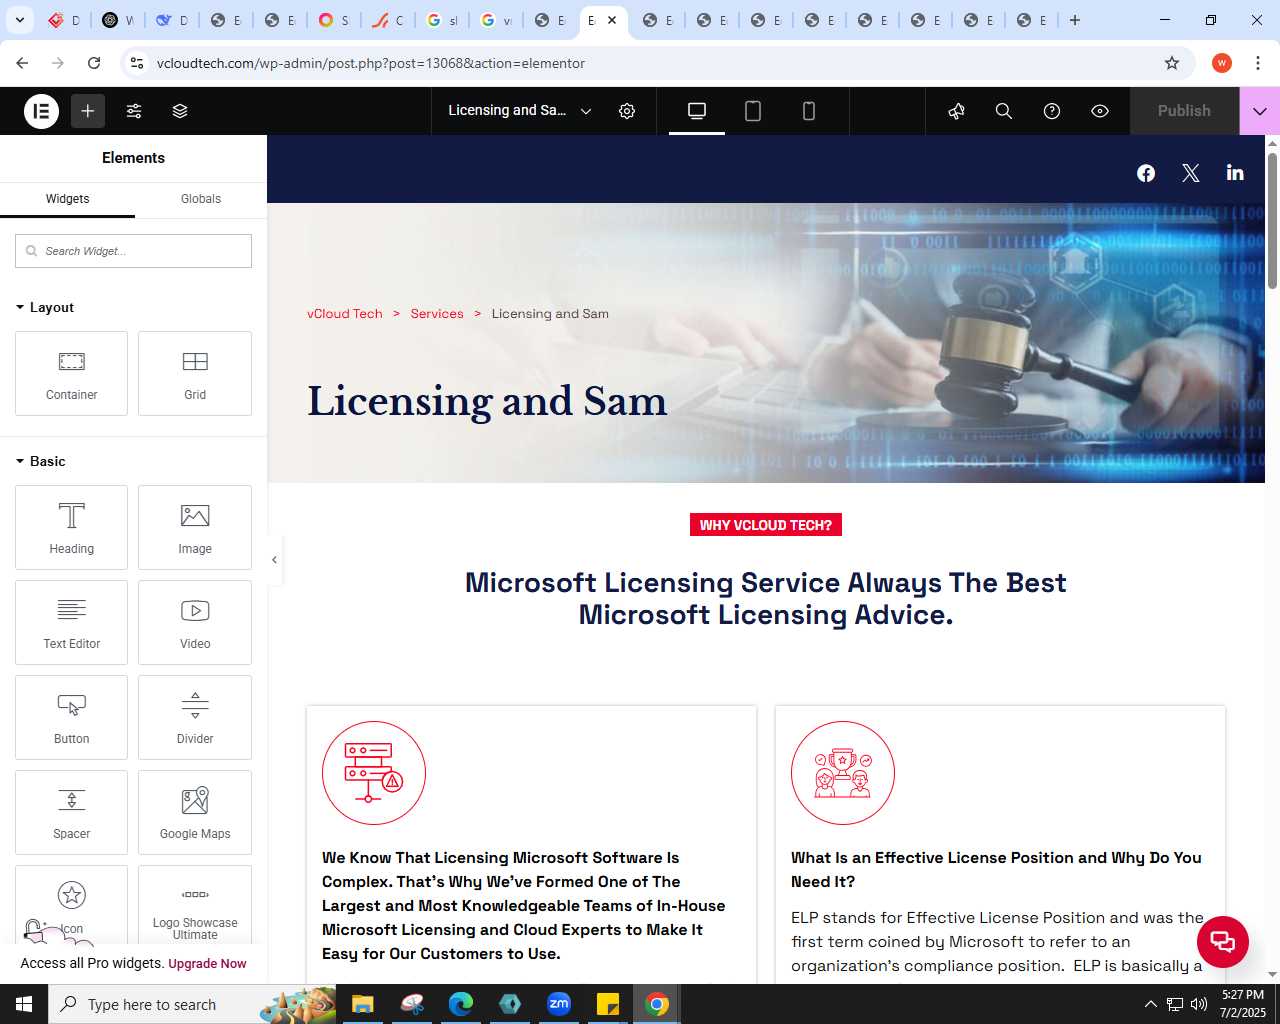Image resolution: width=1280 pixels, height=1024 pixels.
Task: Open the What's New megaphone icon
Action: click(x=956, y=111)
